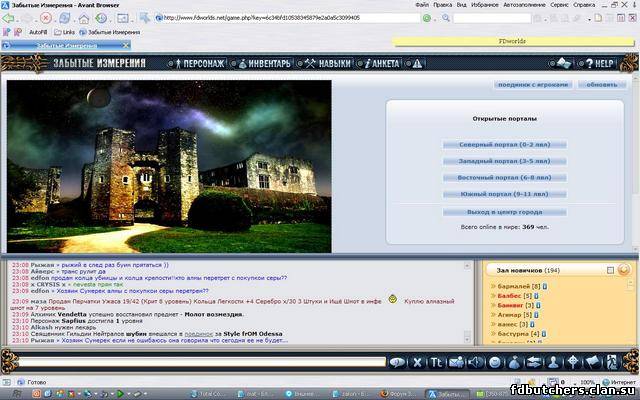
Task: Open zoom 100% dropdown in status bar
Action: click(588, 382)
